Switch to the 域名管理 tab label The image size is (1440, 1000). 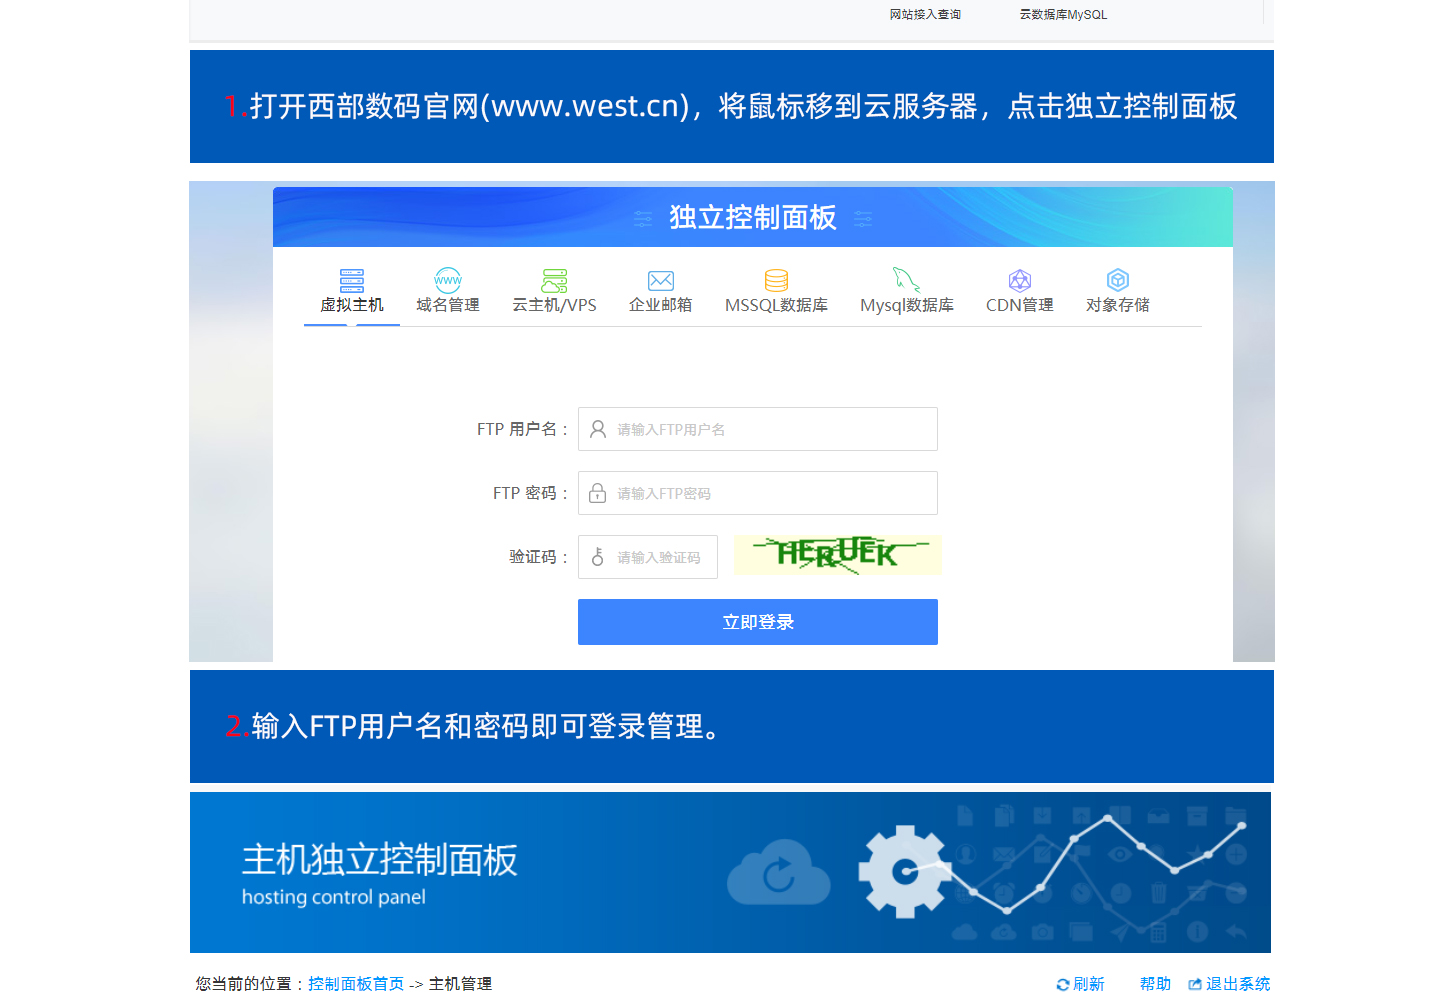(x=448, y=305)
